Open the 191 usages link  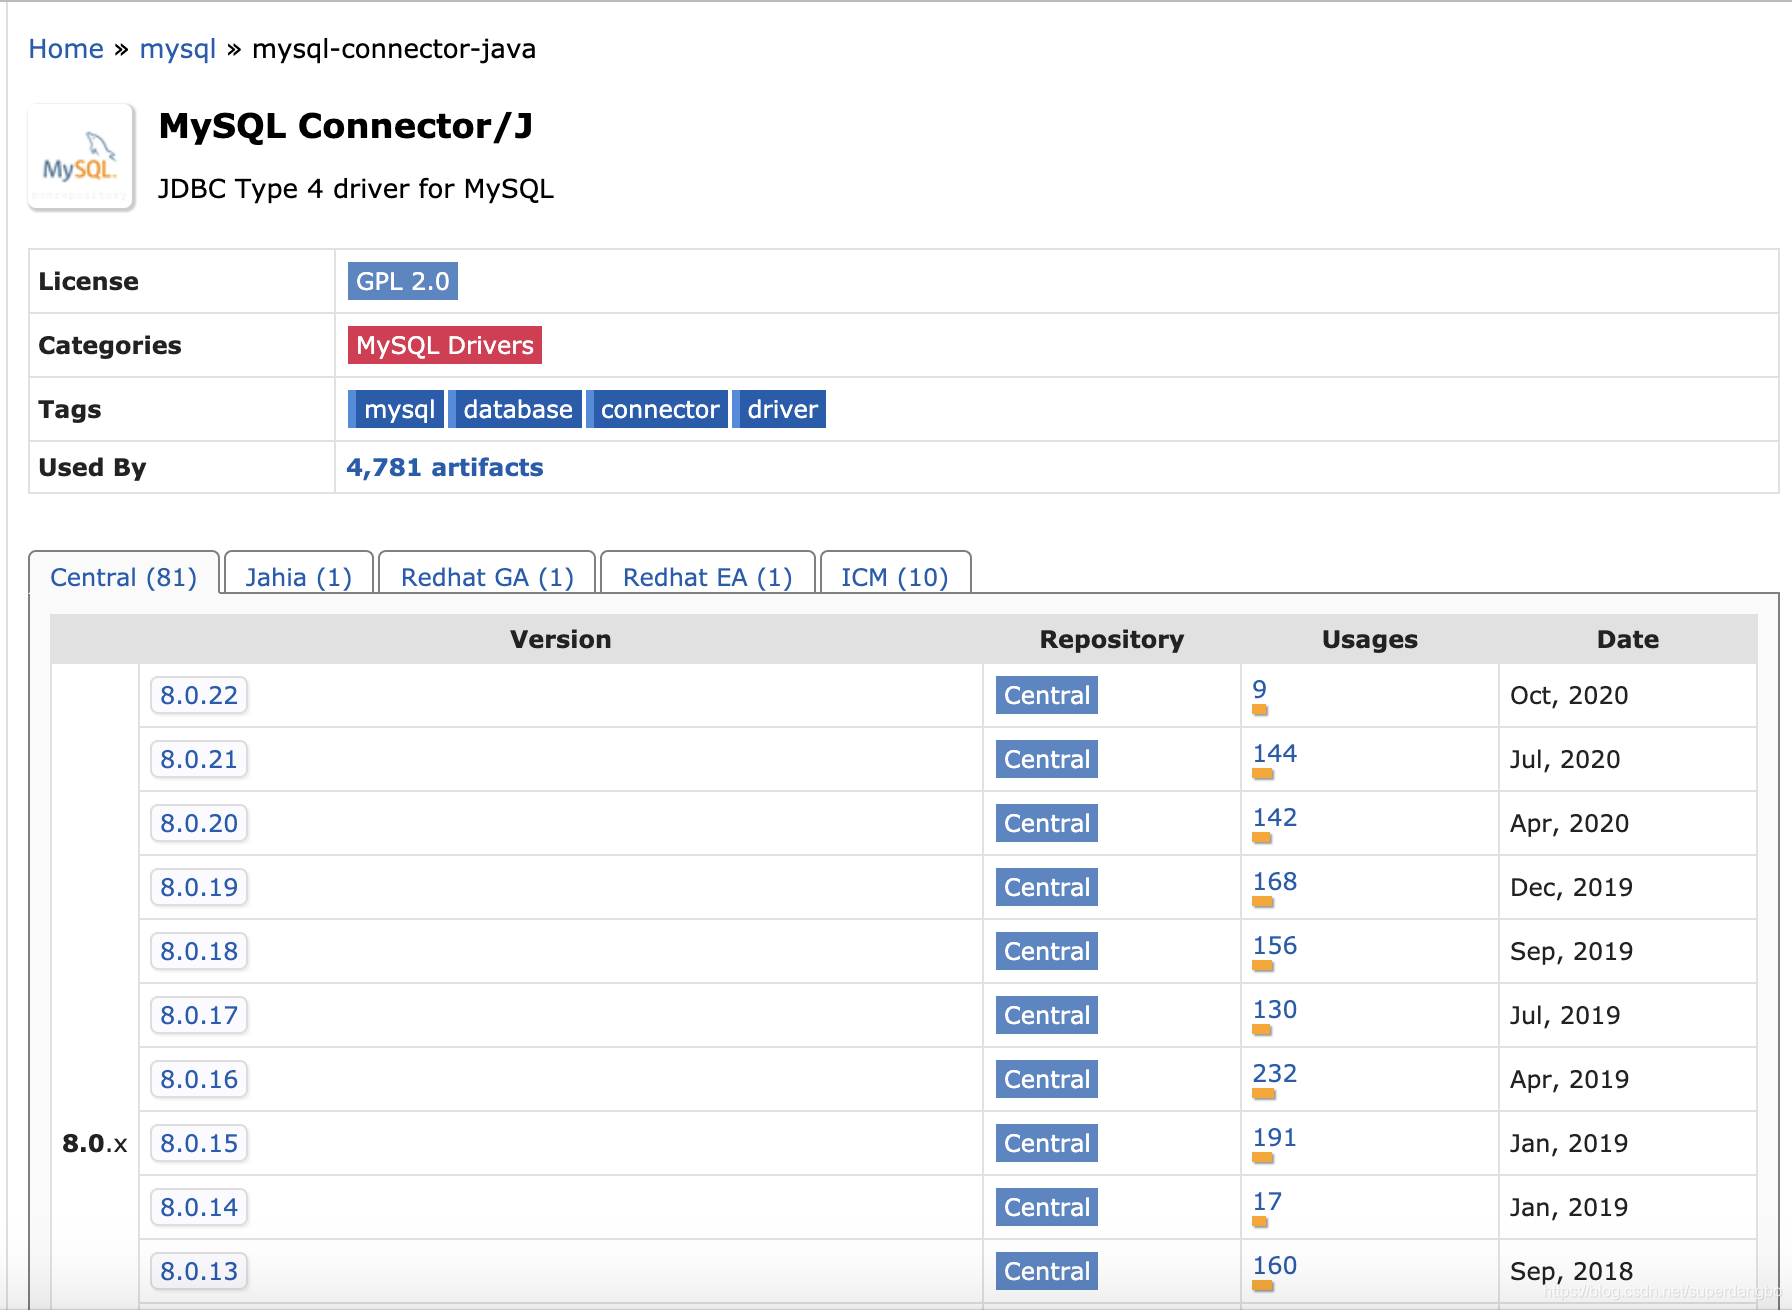1275,1137
